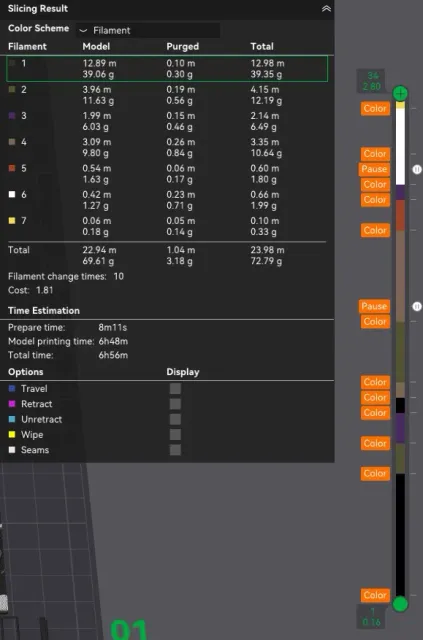Click the Travel option label
Screen dimensions: 423x640
pos(34,389)
